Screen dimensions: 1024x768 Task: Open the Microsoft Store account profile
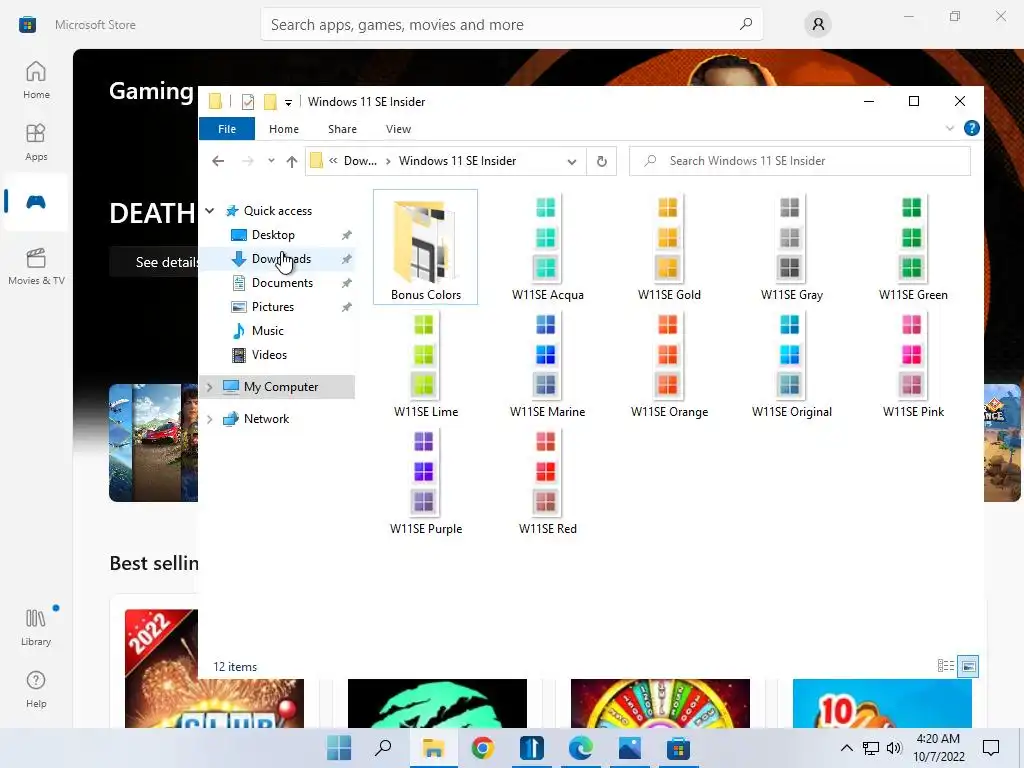tap(818, 25)
